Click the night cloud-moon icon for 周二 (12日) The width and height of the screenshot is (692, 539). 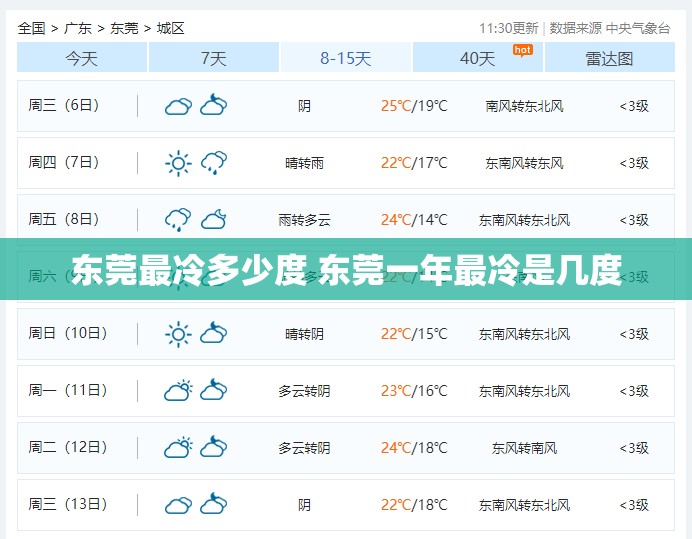[x=214, y=446]
